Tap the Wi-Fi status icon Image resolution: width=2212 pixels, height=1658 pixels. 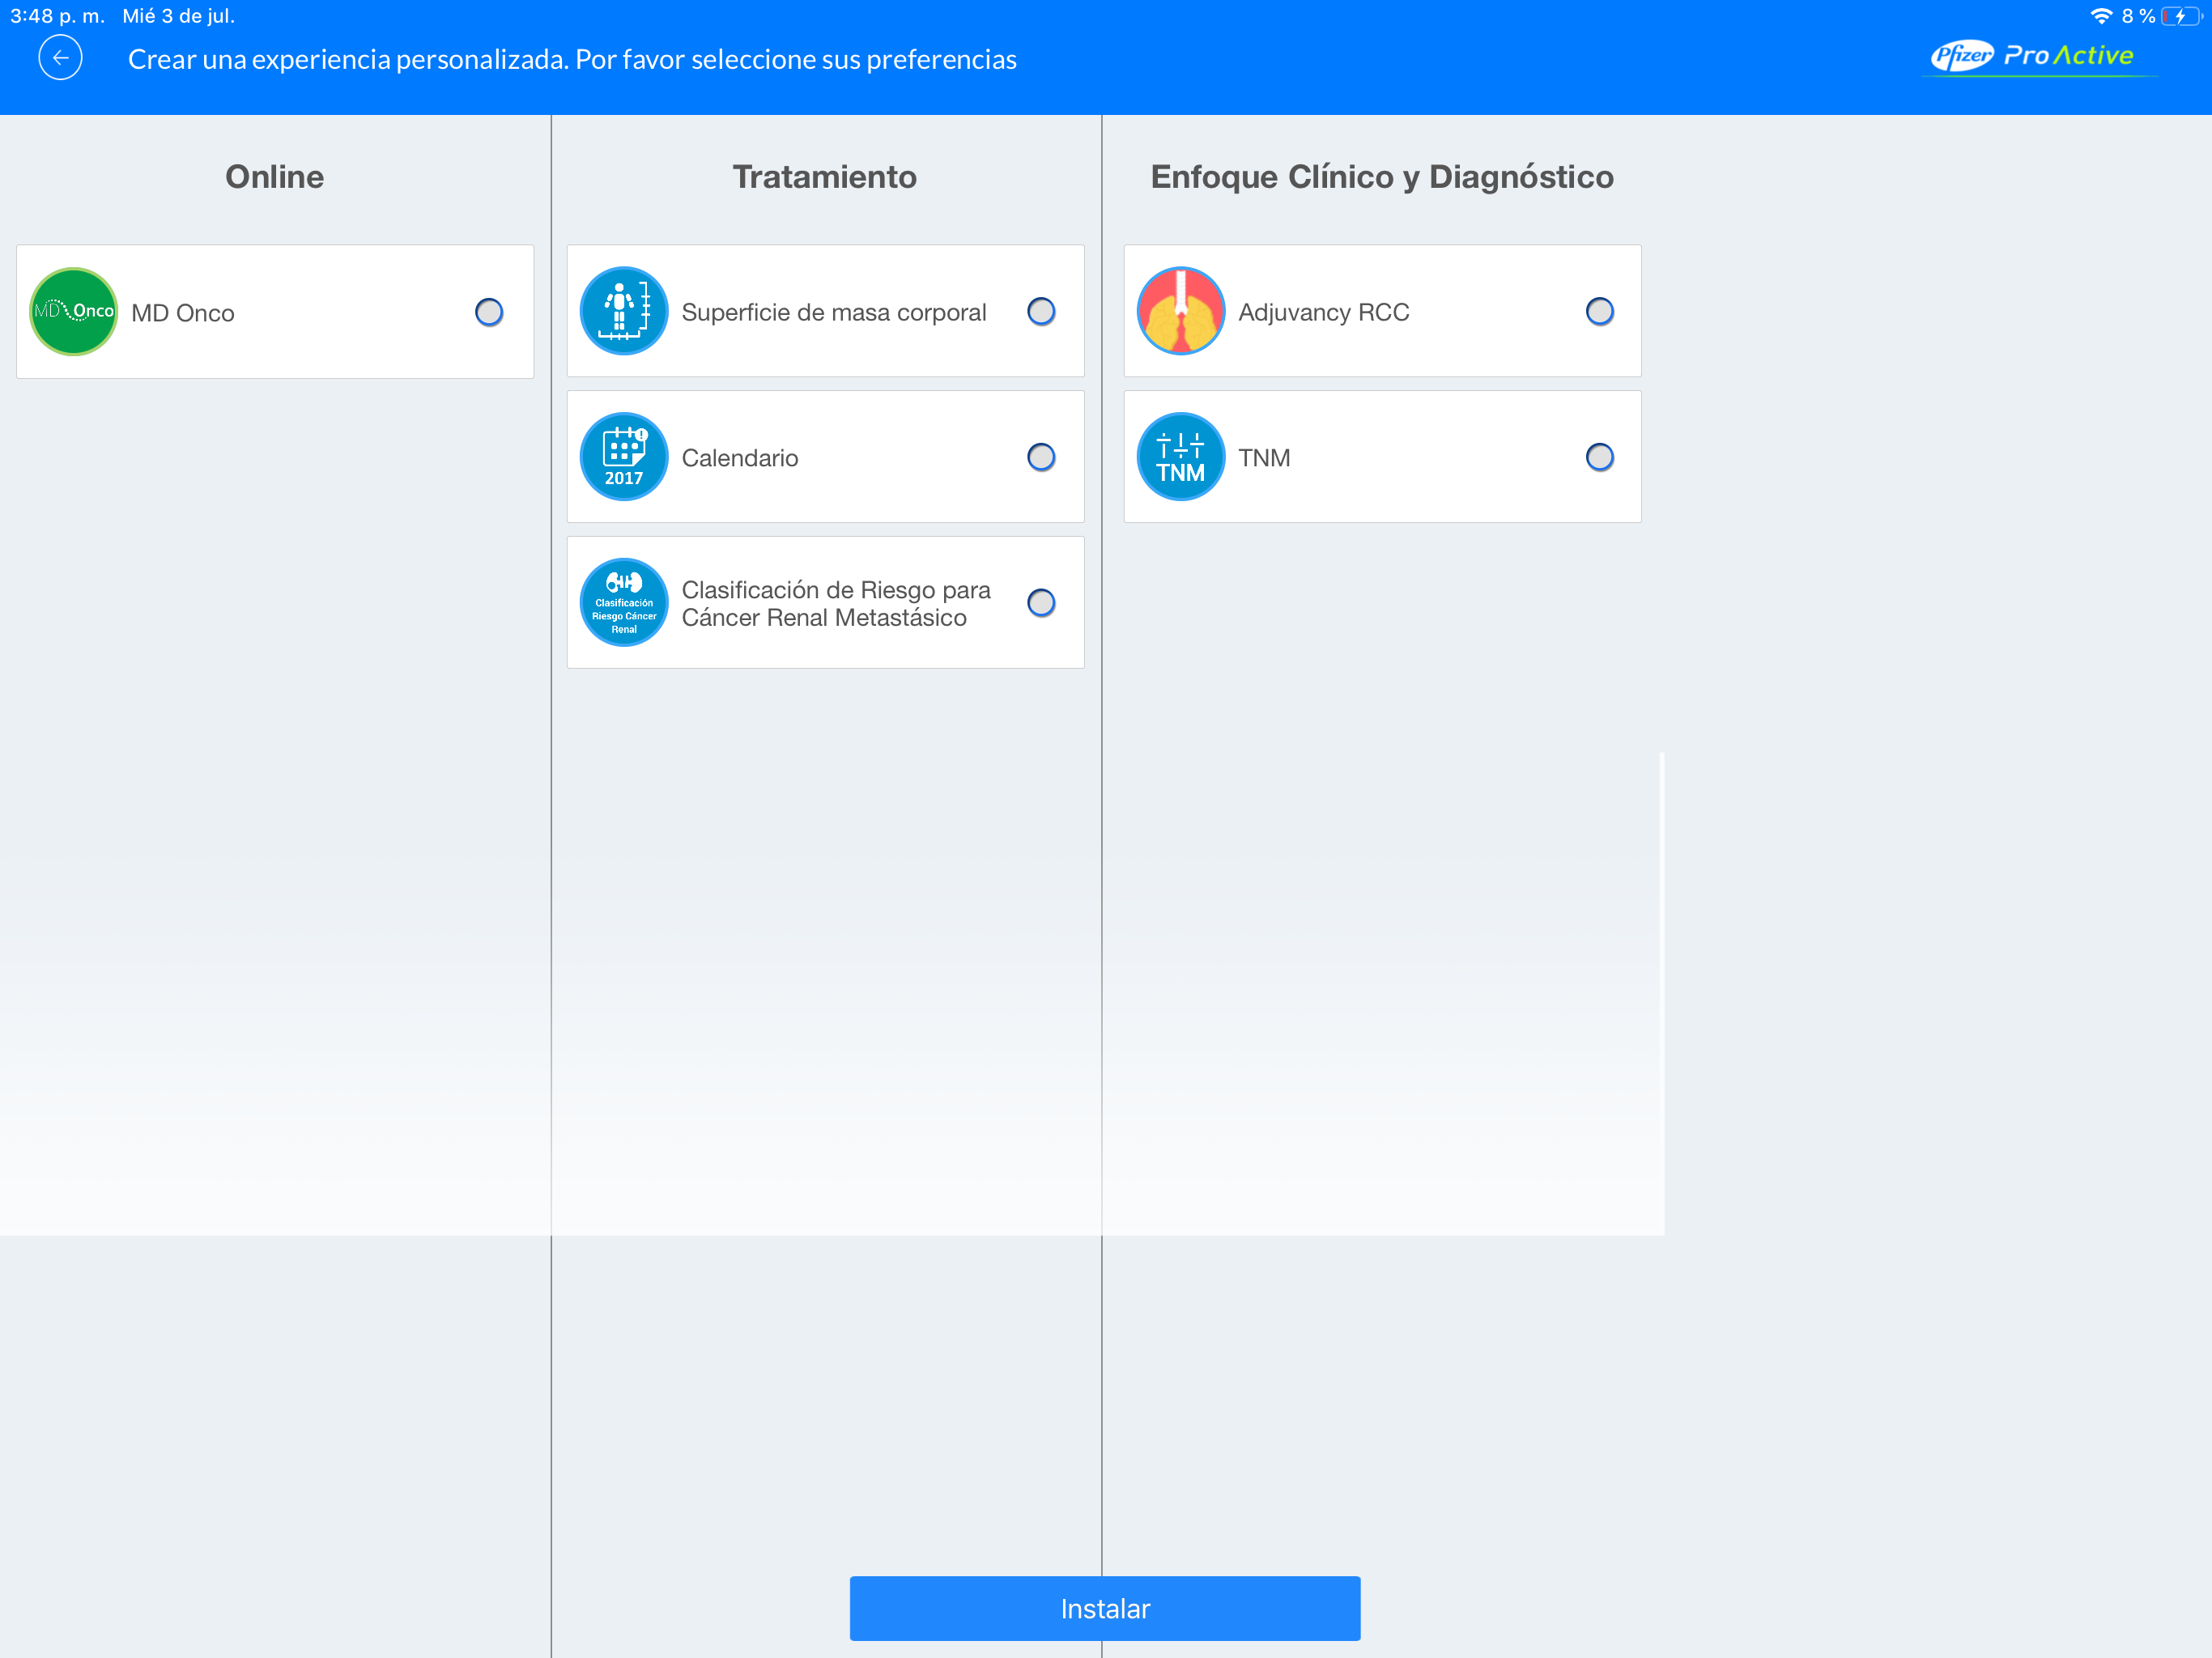(2101, 16)
